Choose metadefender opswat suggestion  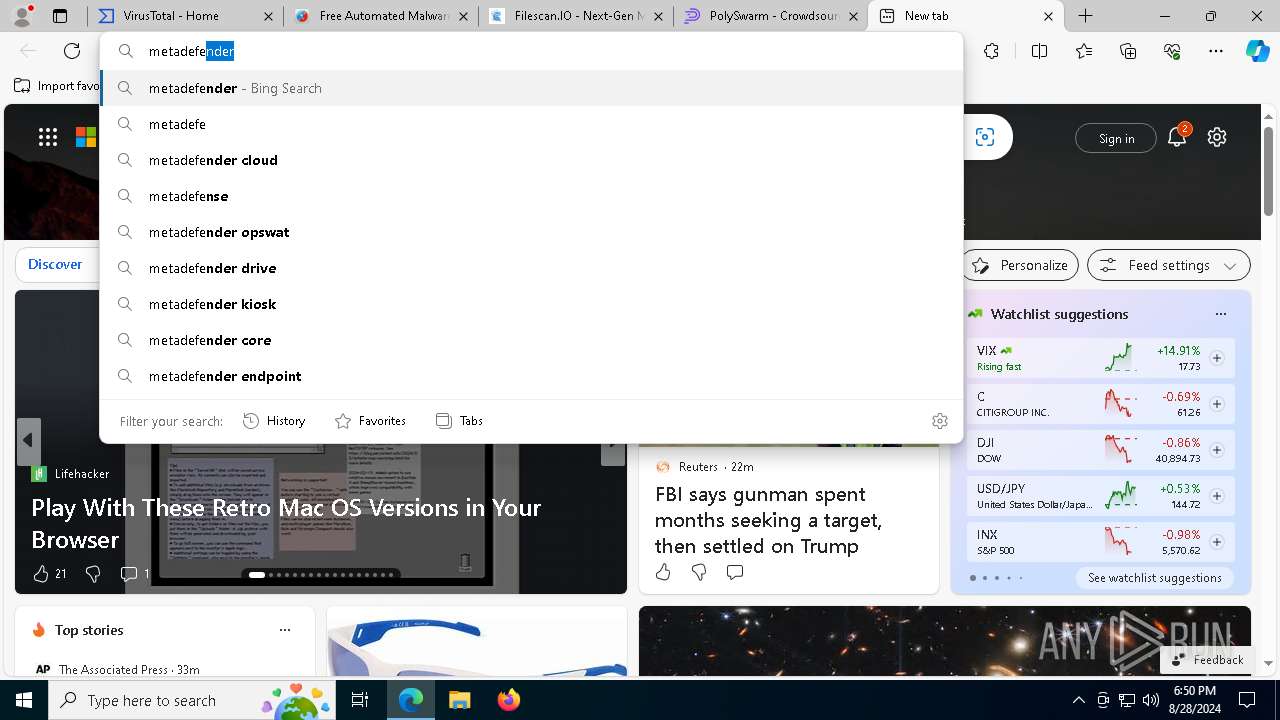click(532, 232)
